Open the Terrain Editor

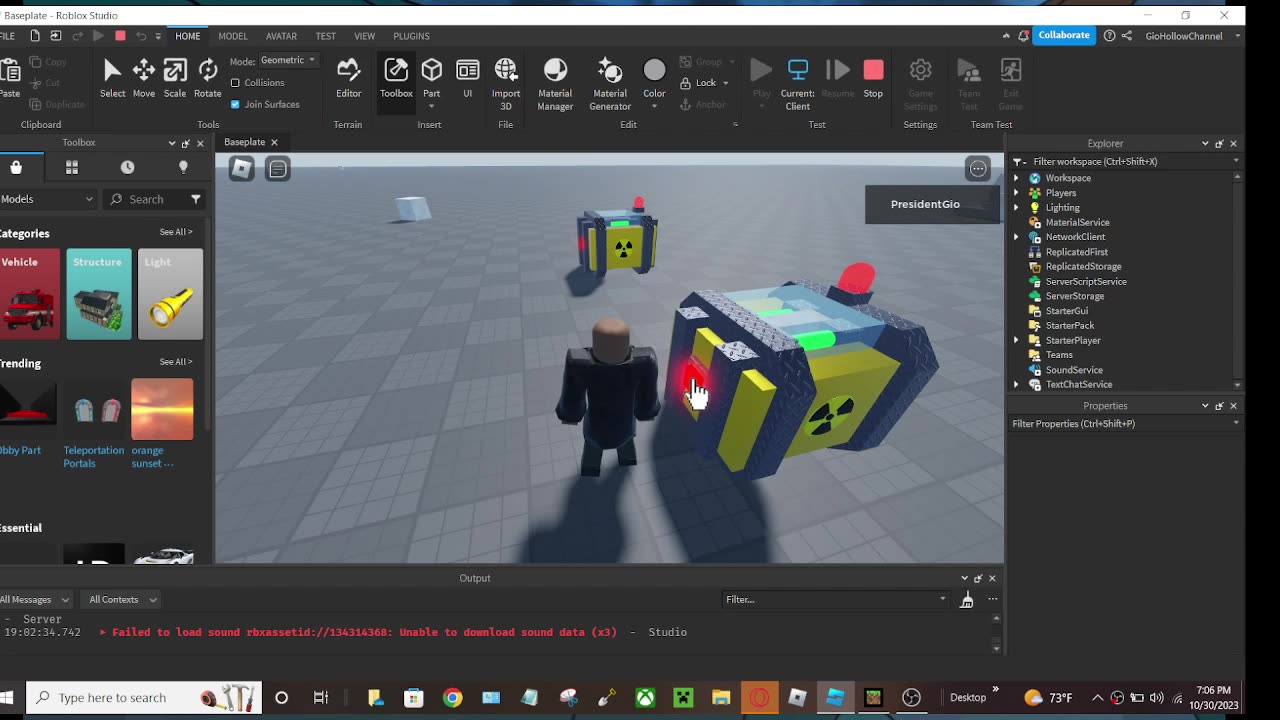pos(348,79)
